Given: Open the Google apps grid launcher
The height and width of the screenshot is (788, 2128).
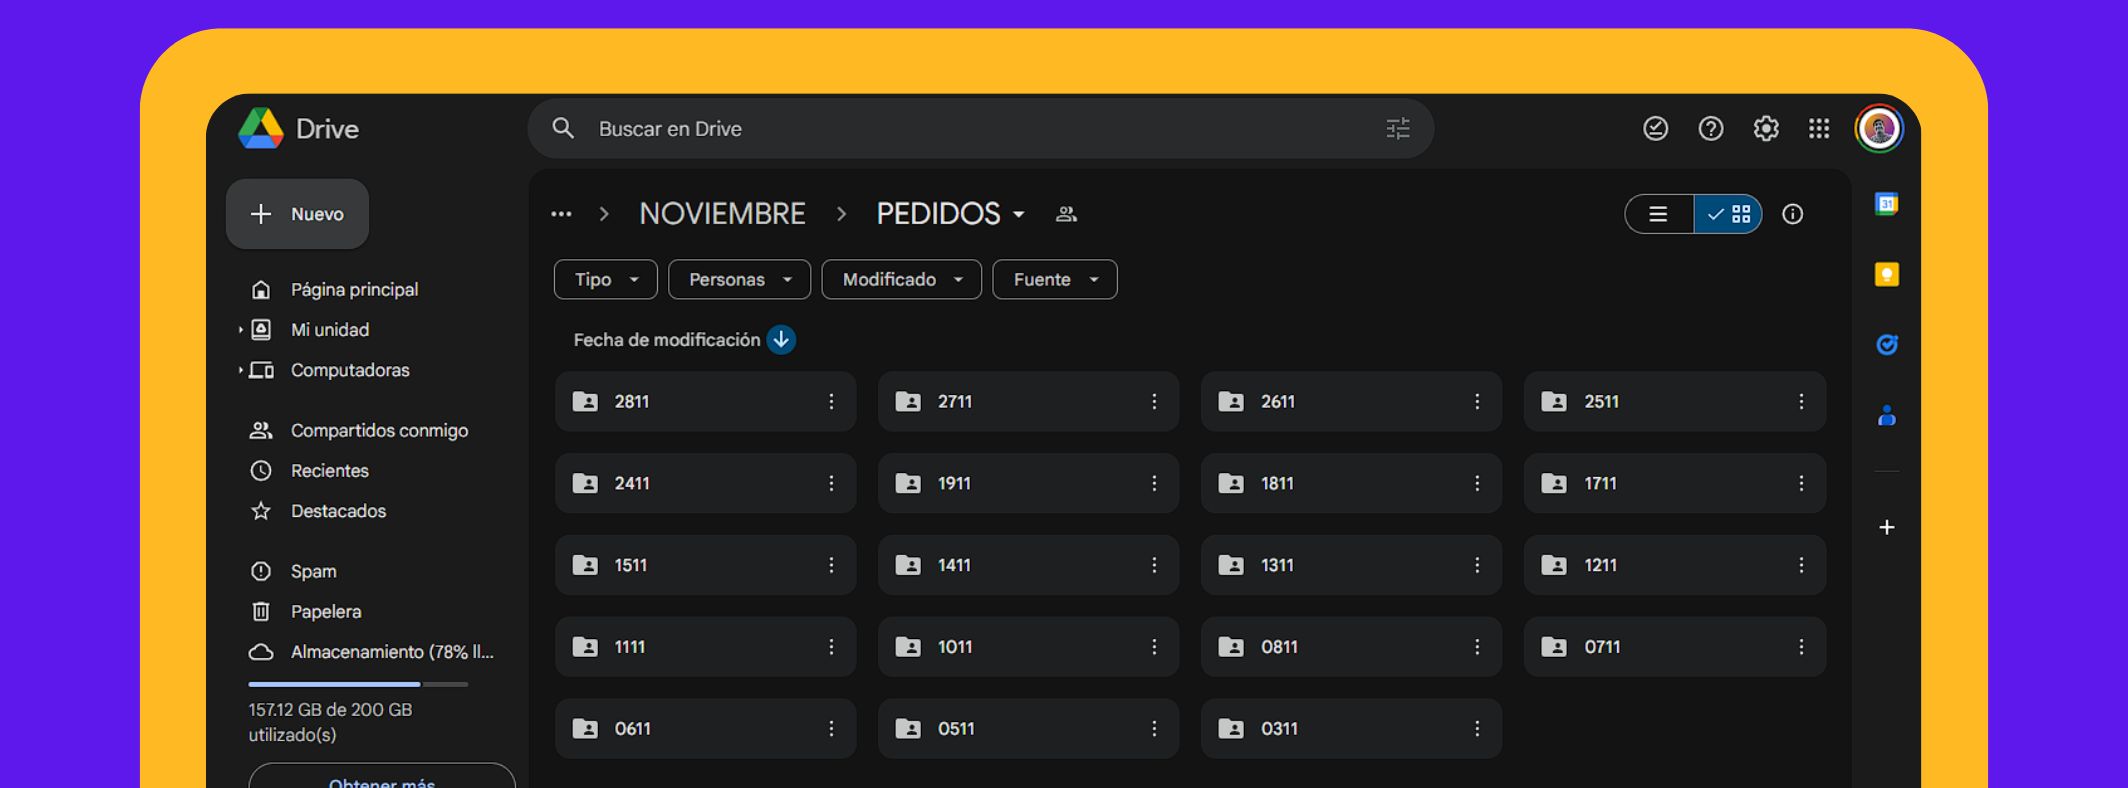Looking at the screenshot, I should pos(1819,129).
